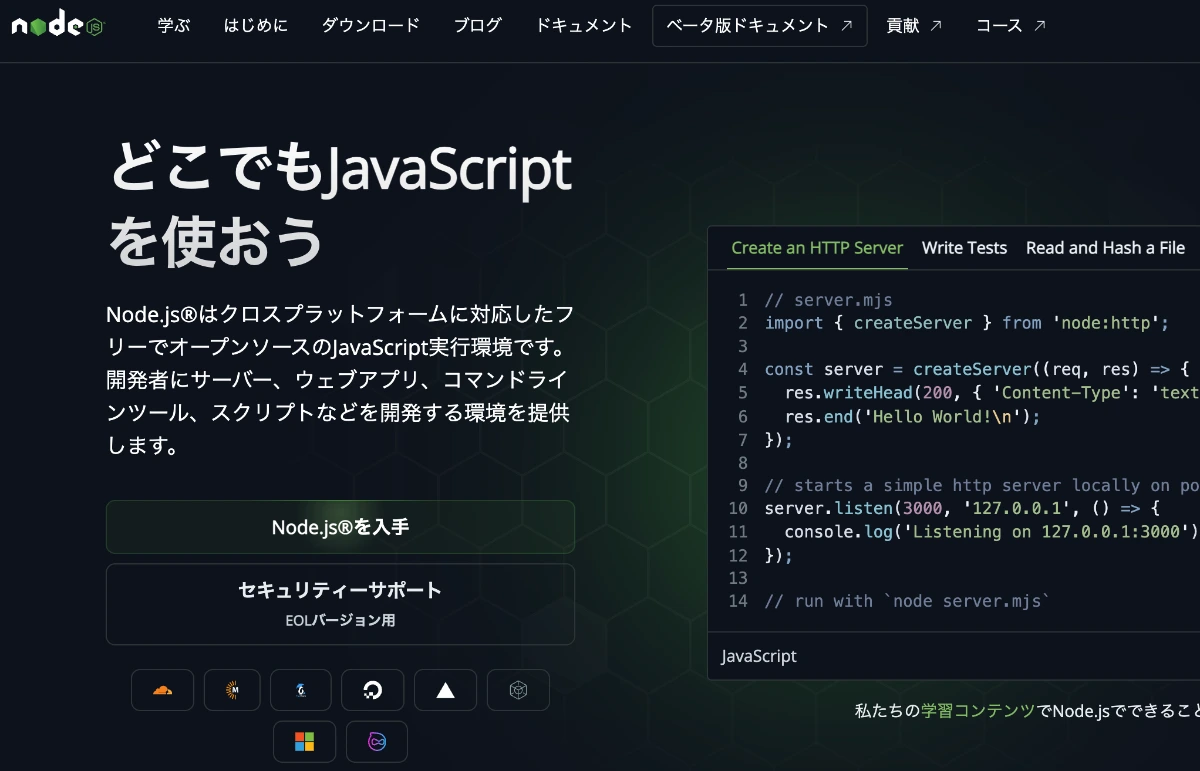
Task: Open the gray hexagon cube sponsor logo
Action: pyautogui.click(x=518, y=690)
